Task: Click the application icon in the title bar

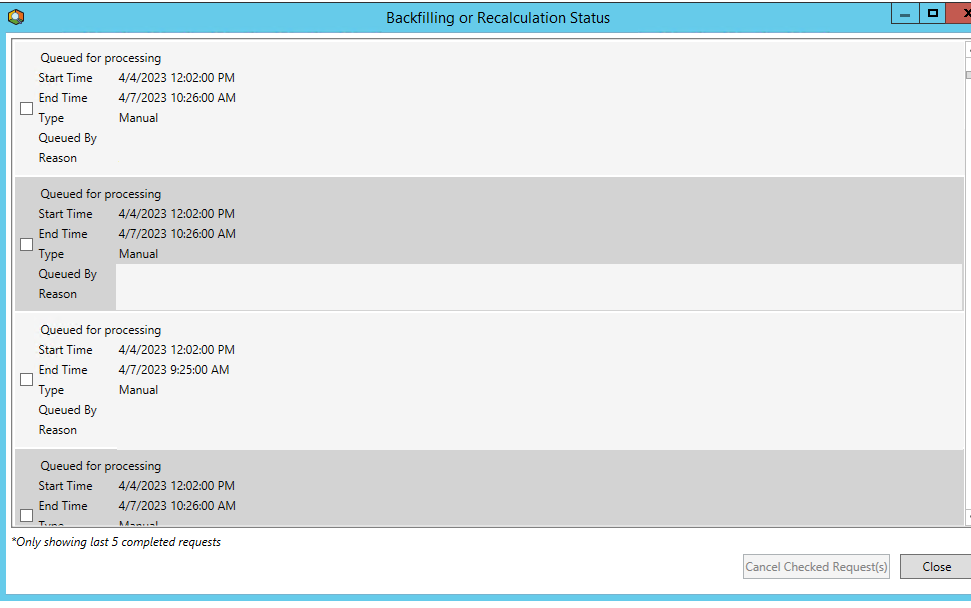Action: coord(15,17)
